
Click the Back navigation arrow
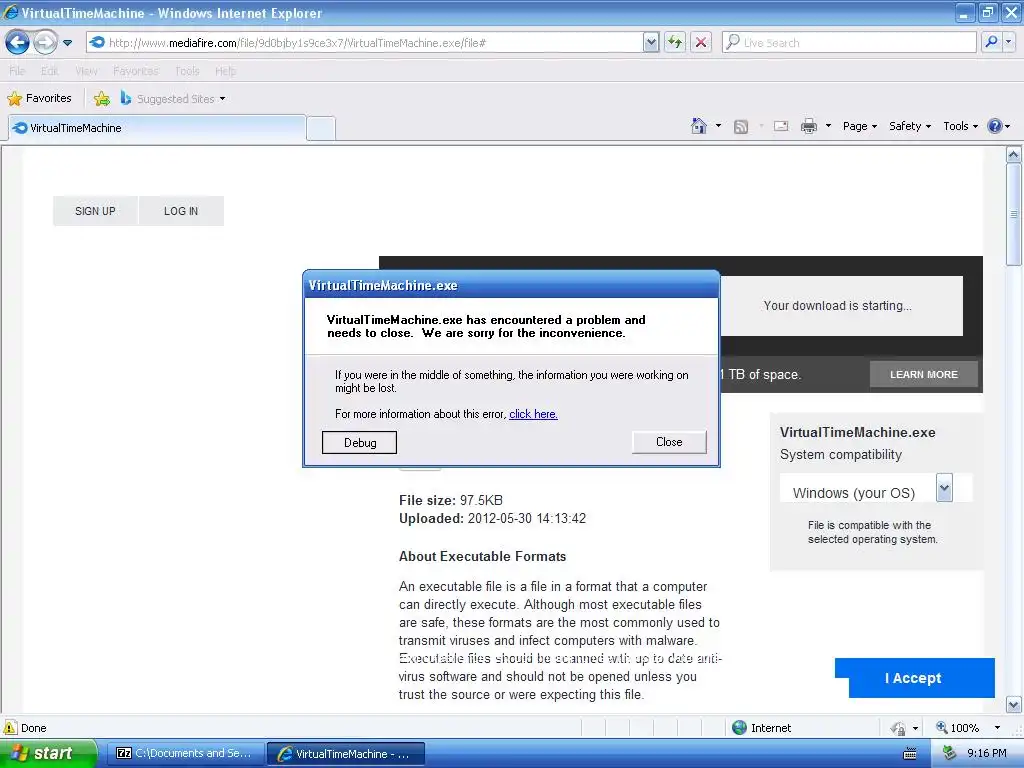coord(18,42)
